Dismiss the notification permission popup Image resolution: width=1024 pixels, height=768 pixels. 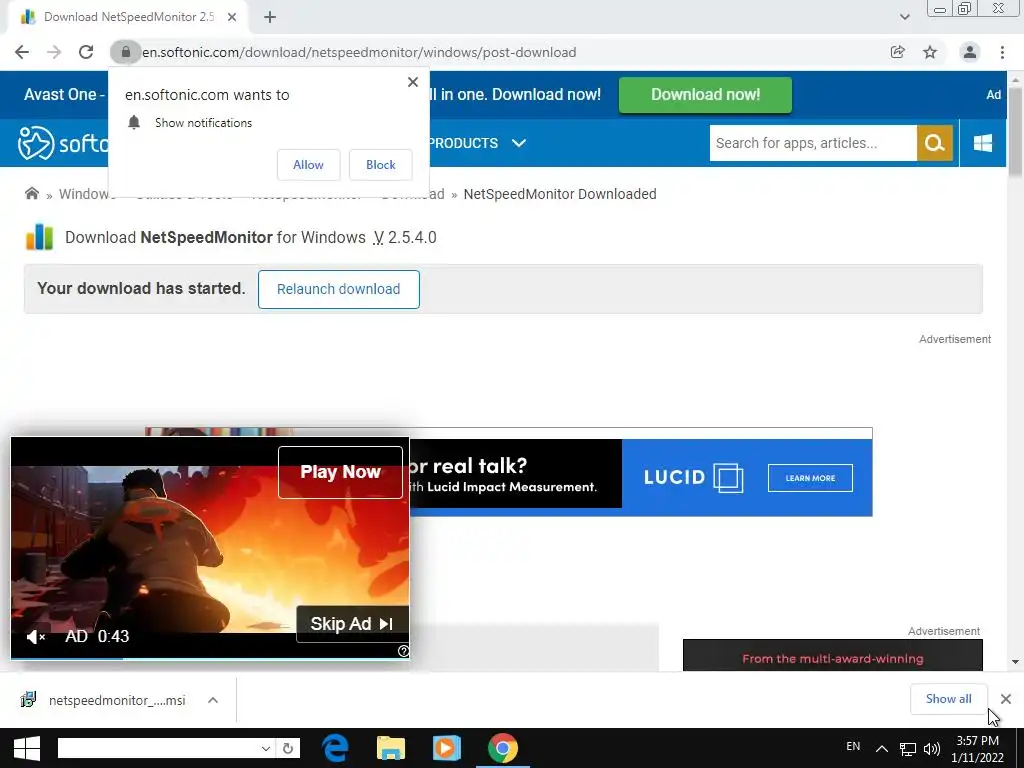413,82
